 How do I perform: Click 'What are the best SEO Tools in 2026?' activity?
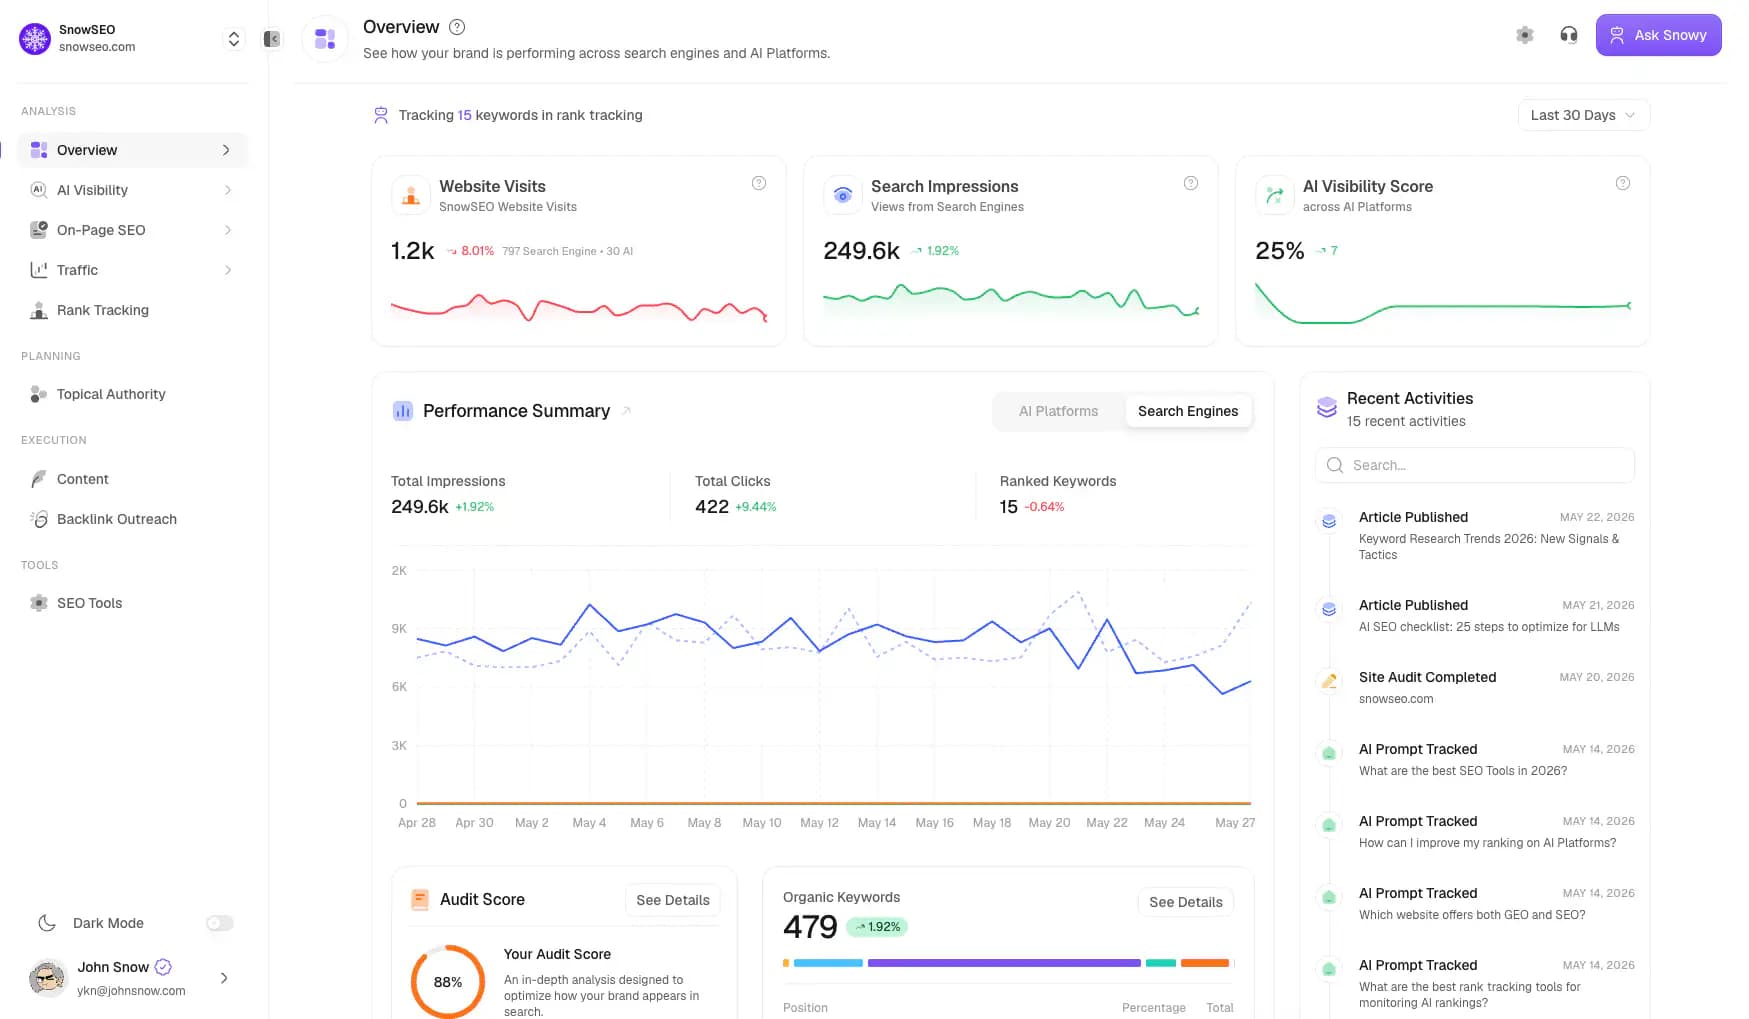[x=1476, y=759]
